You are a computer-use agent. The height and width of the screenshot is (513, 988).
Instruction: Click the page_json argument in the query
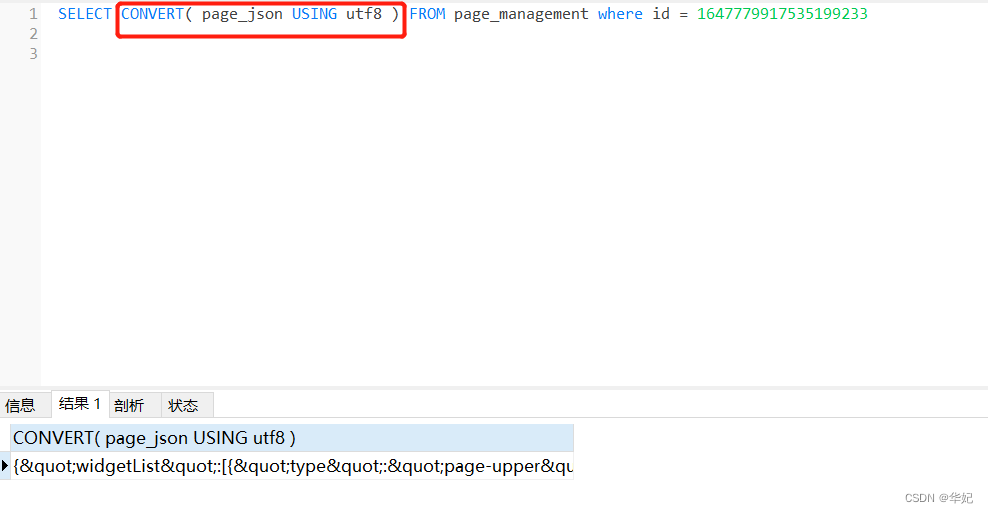tap(242, 14)
